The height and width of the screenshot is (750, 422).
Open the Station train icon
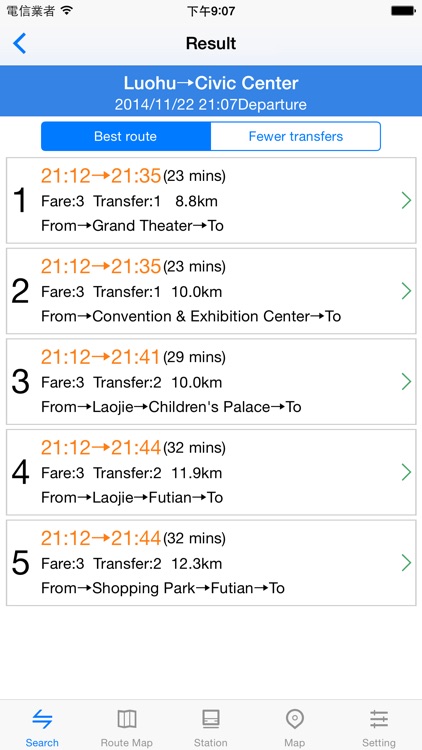click(211, 719)
